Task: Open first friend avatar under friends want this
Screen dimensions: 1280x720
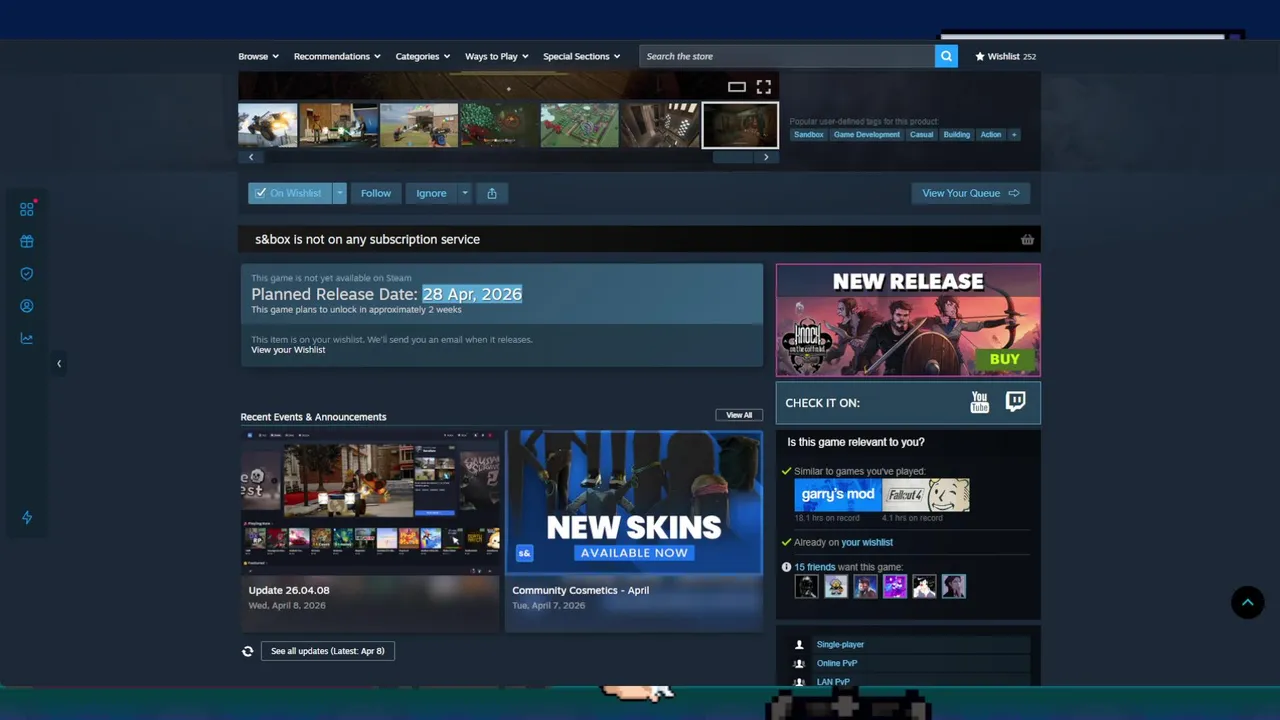Action: pos(806,586)
